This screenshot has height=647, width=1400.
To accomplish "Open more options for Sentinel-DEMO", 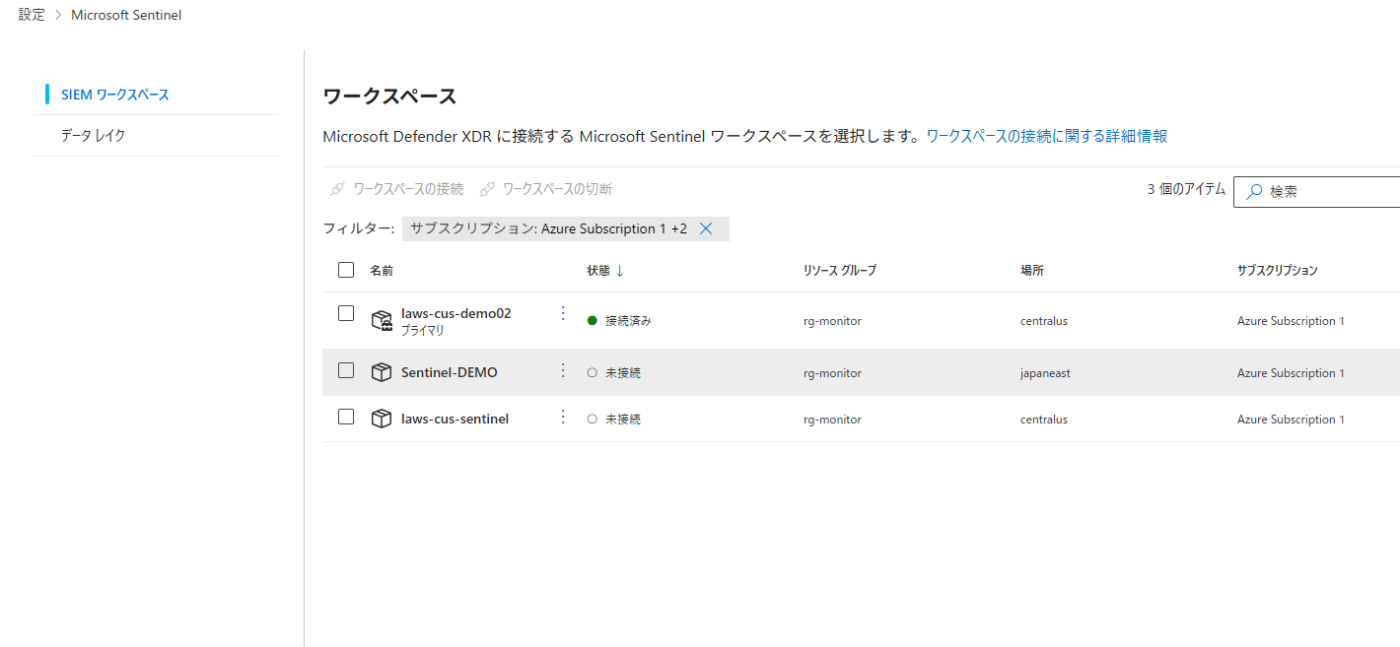I will click(563, 371).
